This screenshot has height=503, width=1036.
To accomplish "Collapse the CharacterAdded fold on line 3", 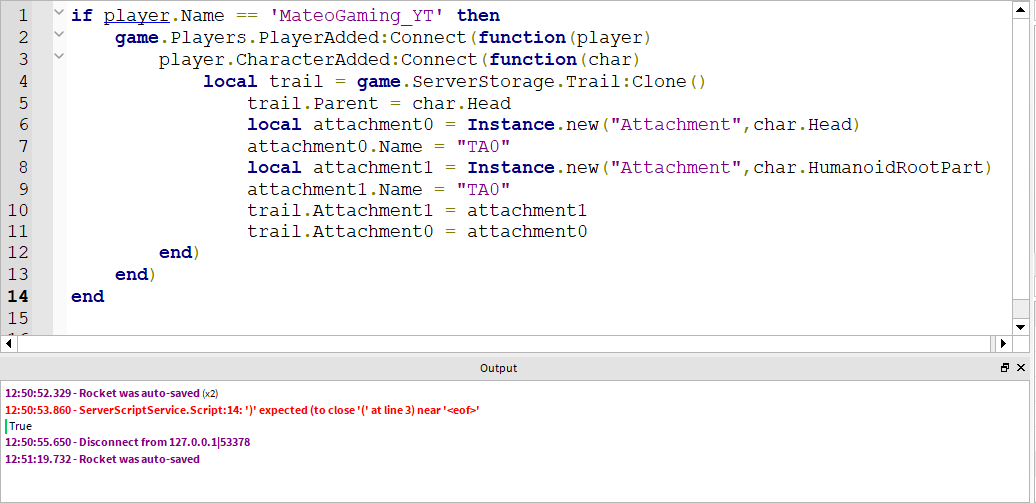I will click(59, 56).
